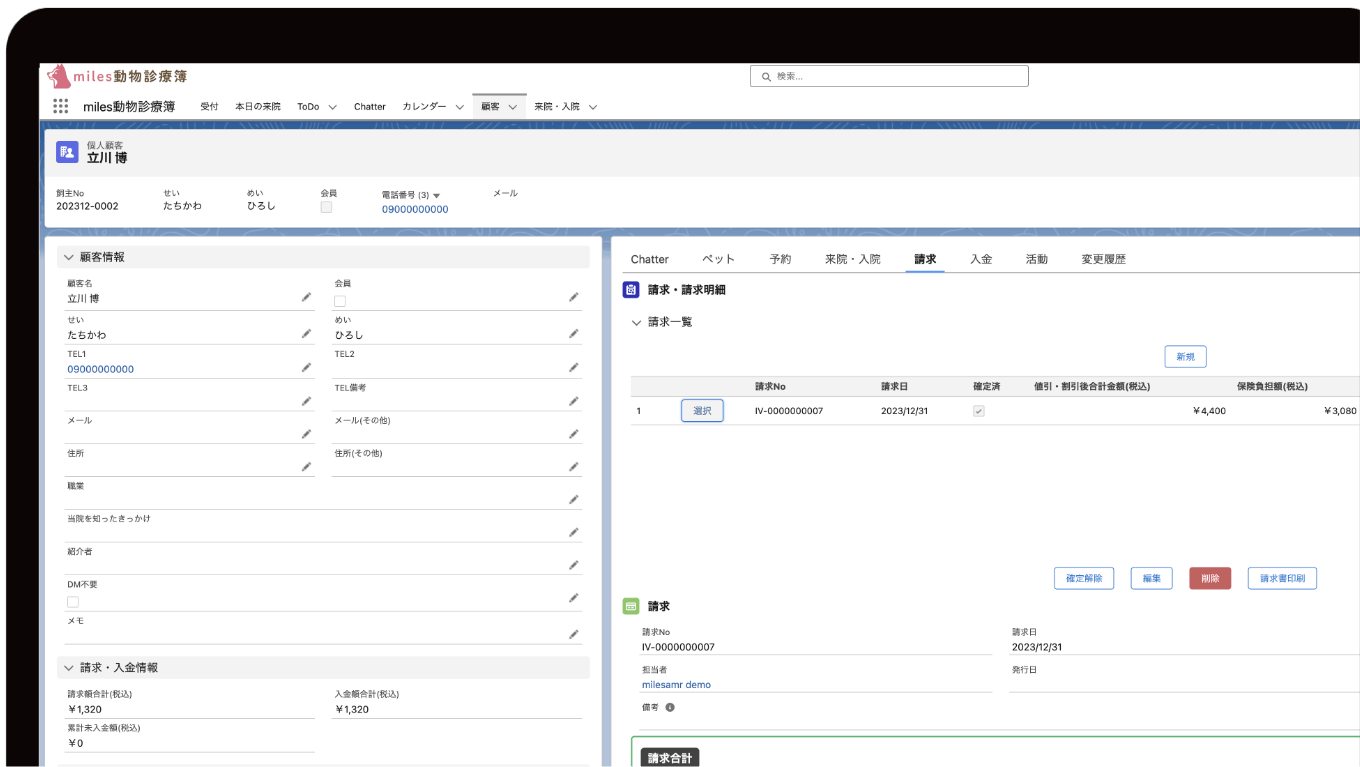The width and height of the screenshot is (1360, 767).
Task: Open the カレンダー tab dropdown arrow
Action: [459, 107]
